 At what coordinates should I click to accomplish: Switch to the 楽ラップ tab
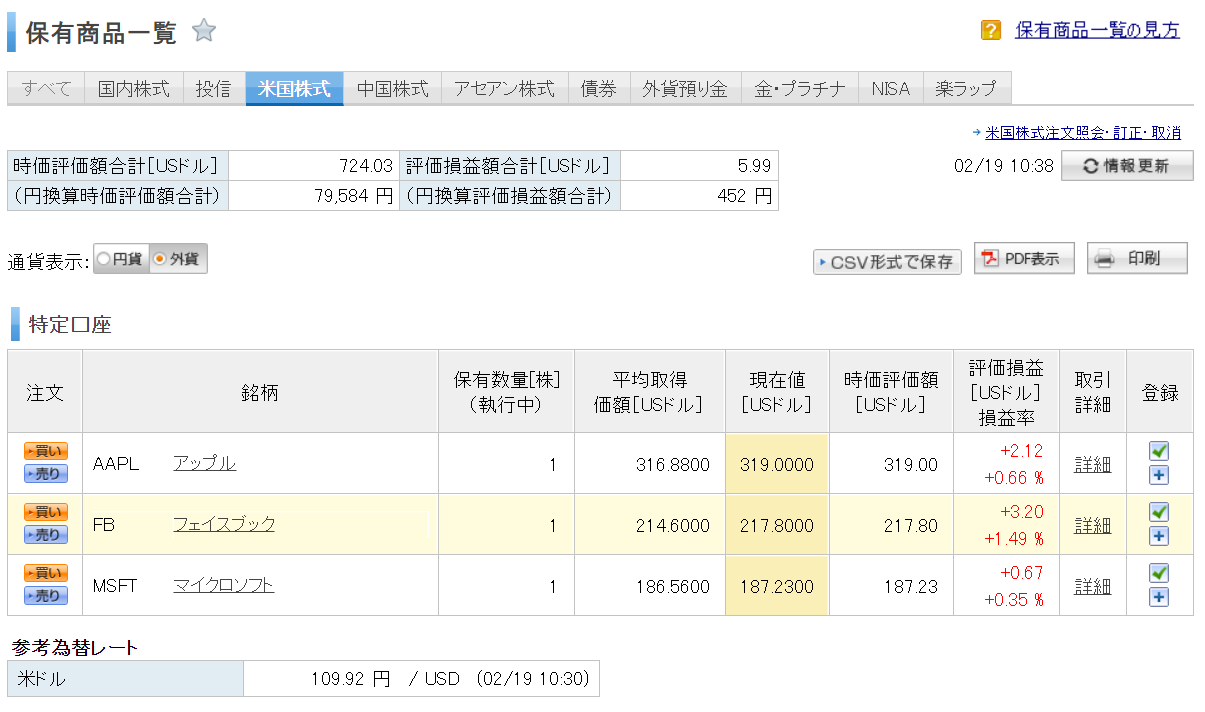pyautogui.click(x=966, y=89)
